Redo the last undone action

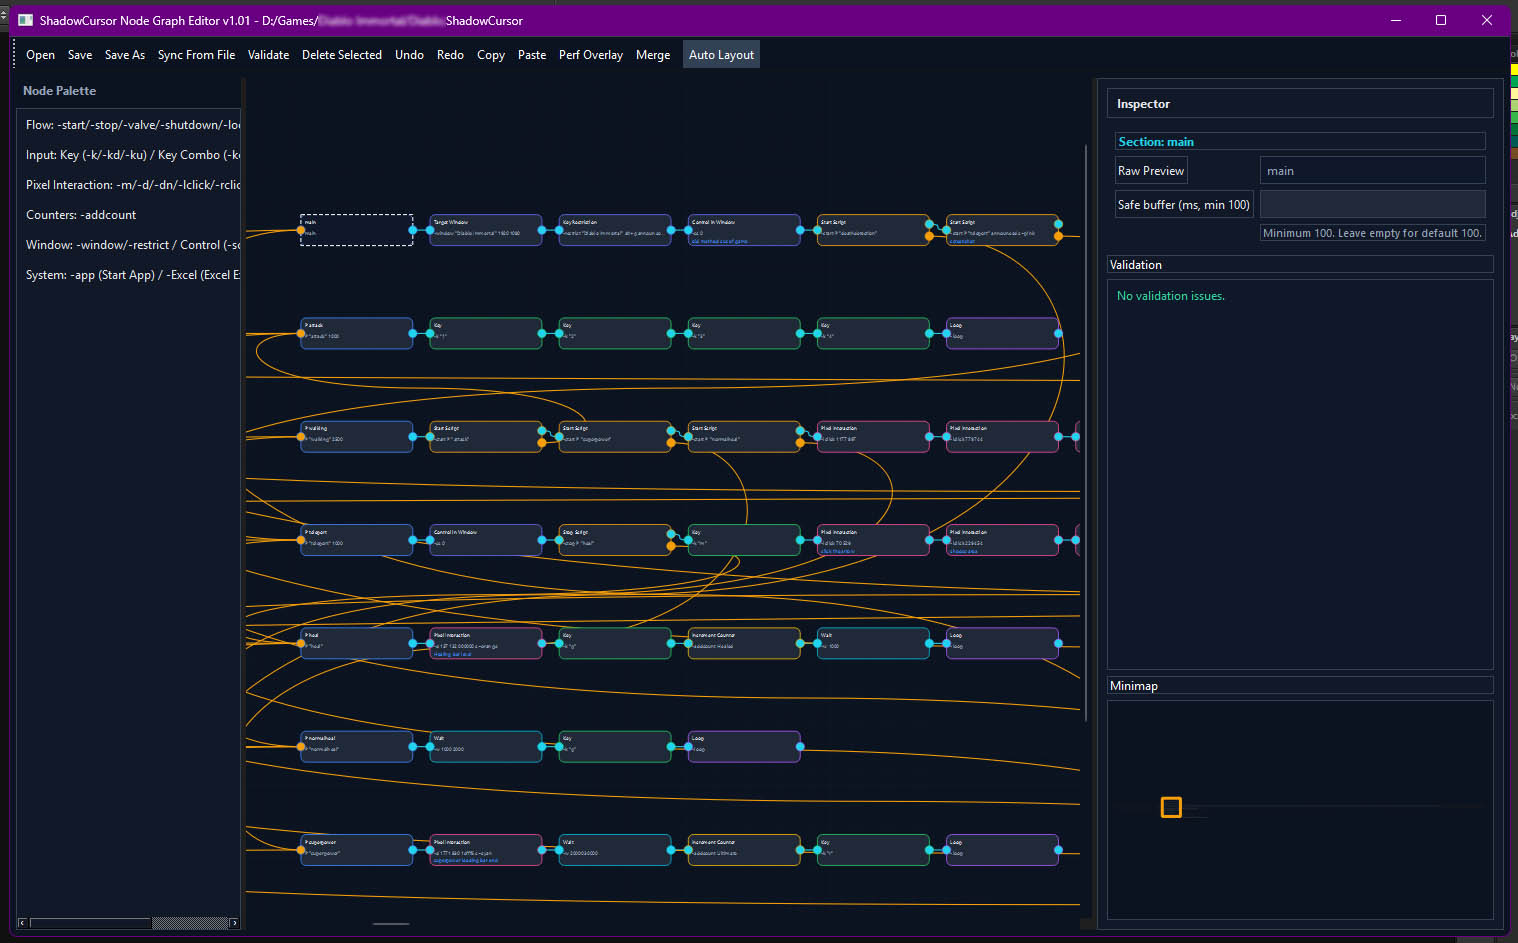click(450, 54)
